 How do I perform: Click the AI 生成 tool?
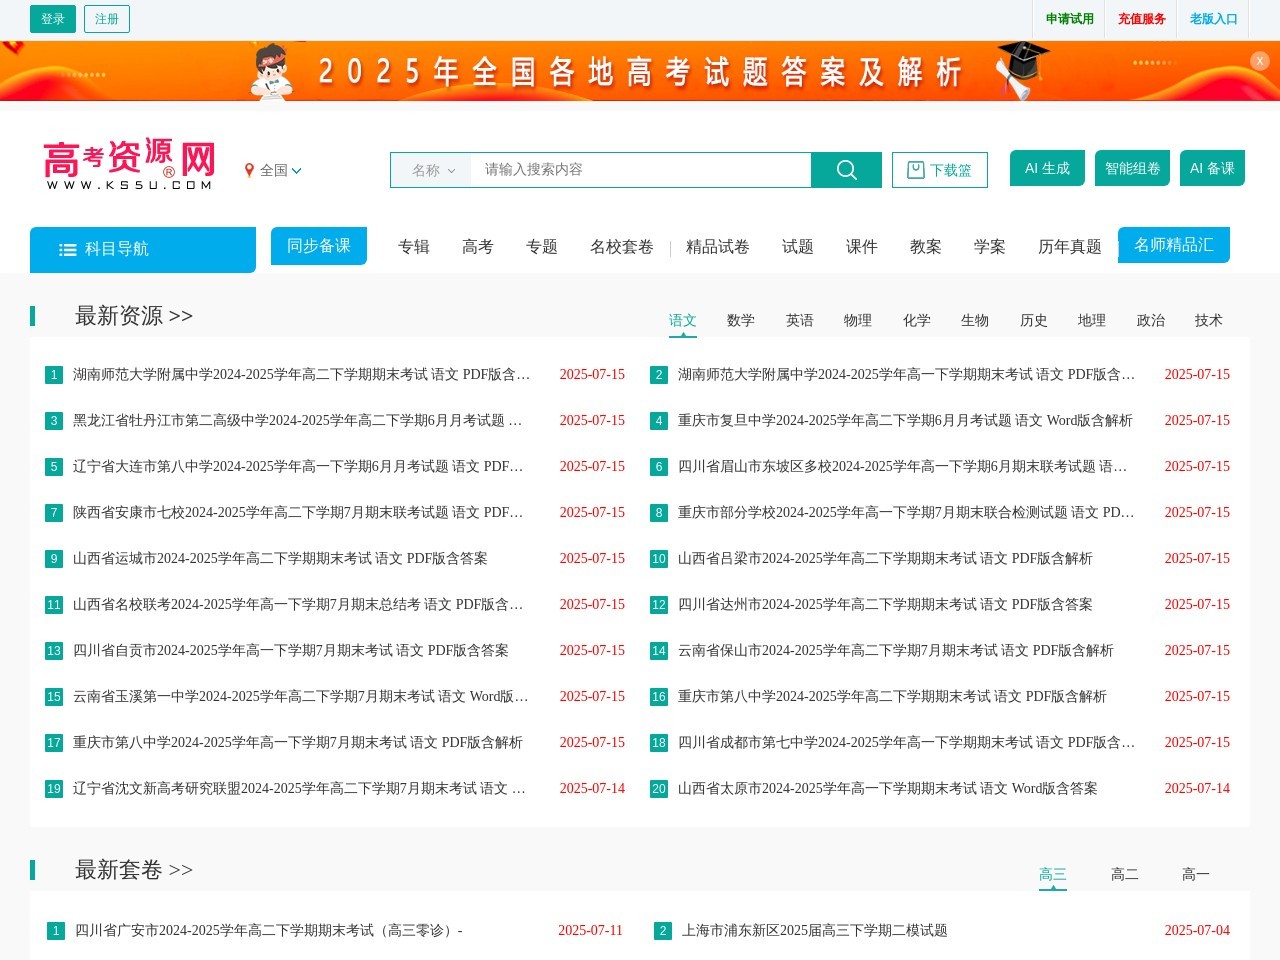1047,168
